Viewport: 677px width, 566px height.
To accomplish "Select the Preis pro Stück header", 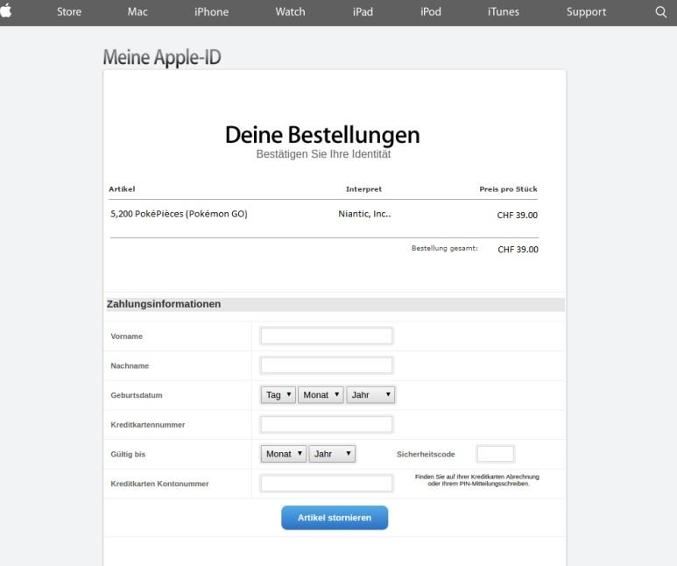I will (x=508, y=189).
